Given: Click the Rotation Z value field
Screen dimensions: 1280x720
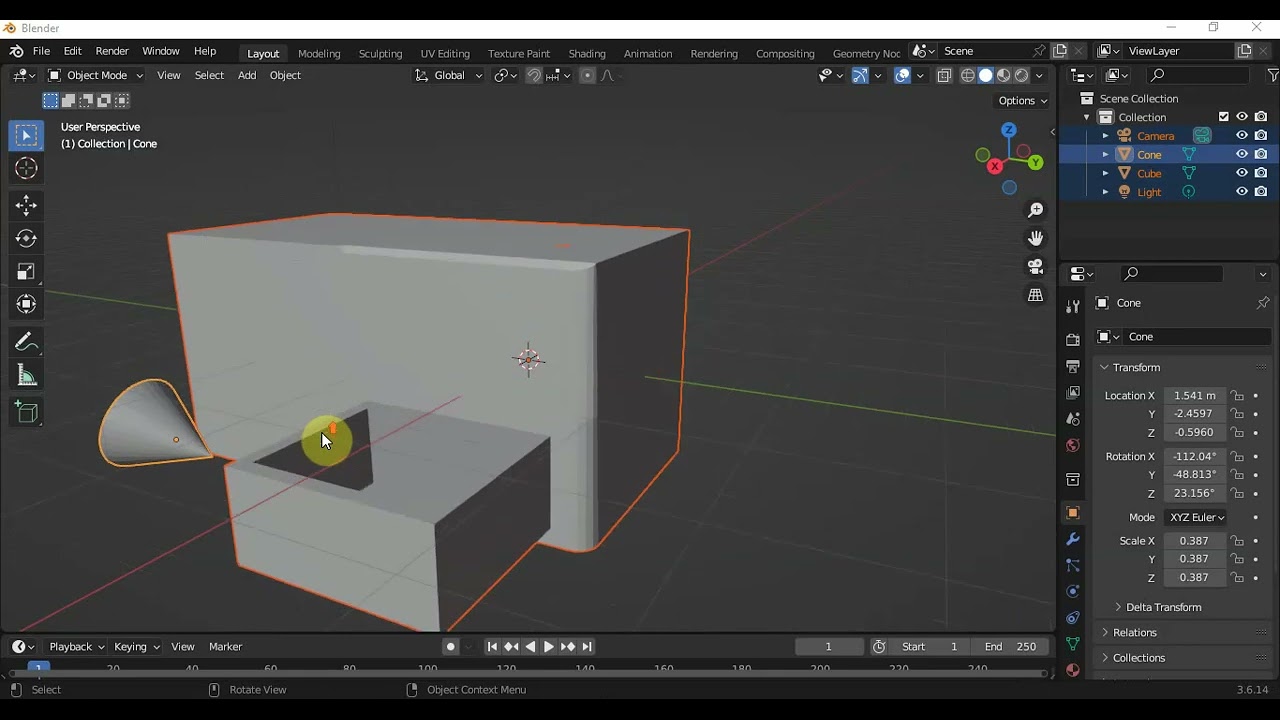Looking at the screenshot, I should [1195, 494].
